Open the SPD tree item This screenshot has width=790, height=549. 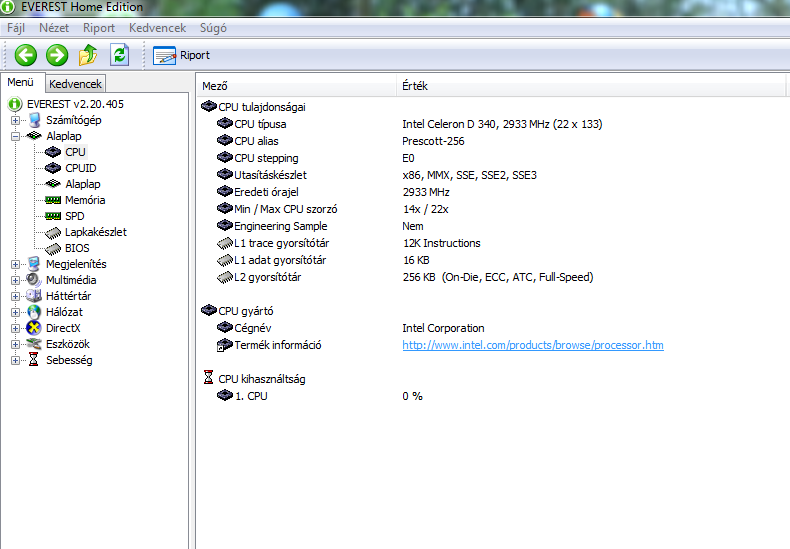pos(75,216)
